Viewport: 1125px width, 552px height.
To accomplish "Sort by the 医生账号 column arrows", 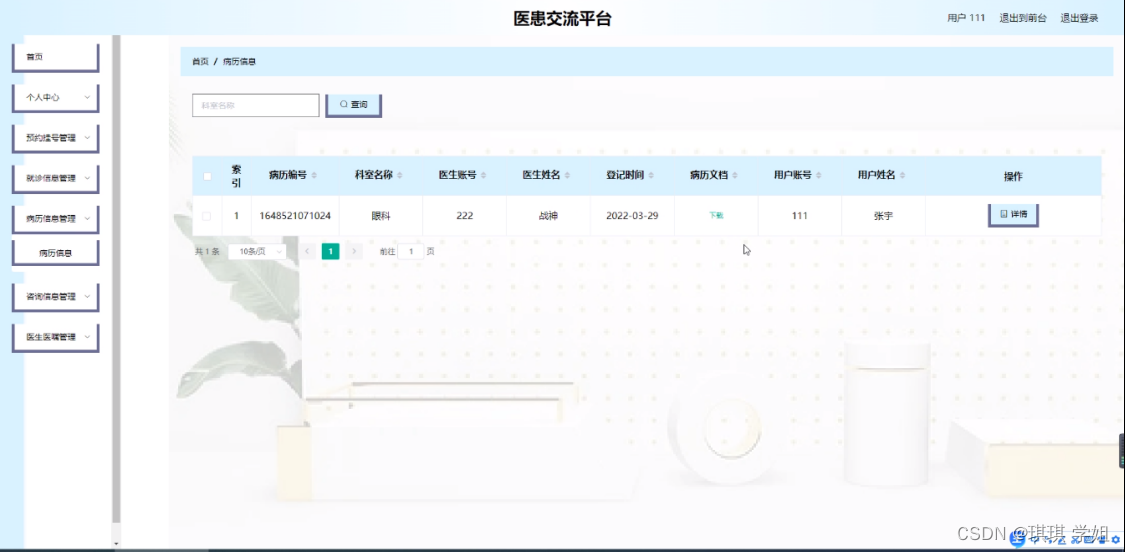I will point(484,176).
